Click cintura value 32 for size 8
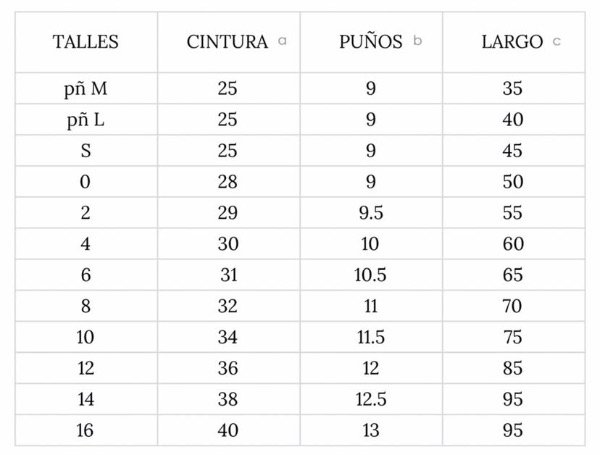The height and width of the screenshot is (455, 600). [228, 306]
